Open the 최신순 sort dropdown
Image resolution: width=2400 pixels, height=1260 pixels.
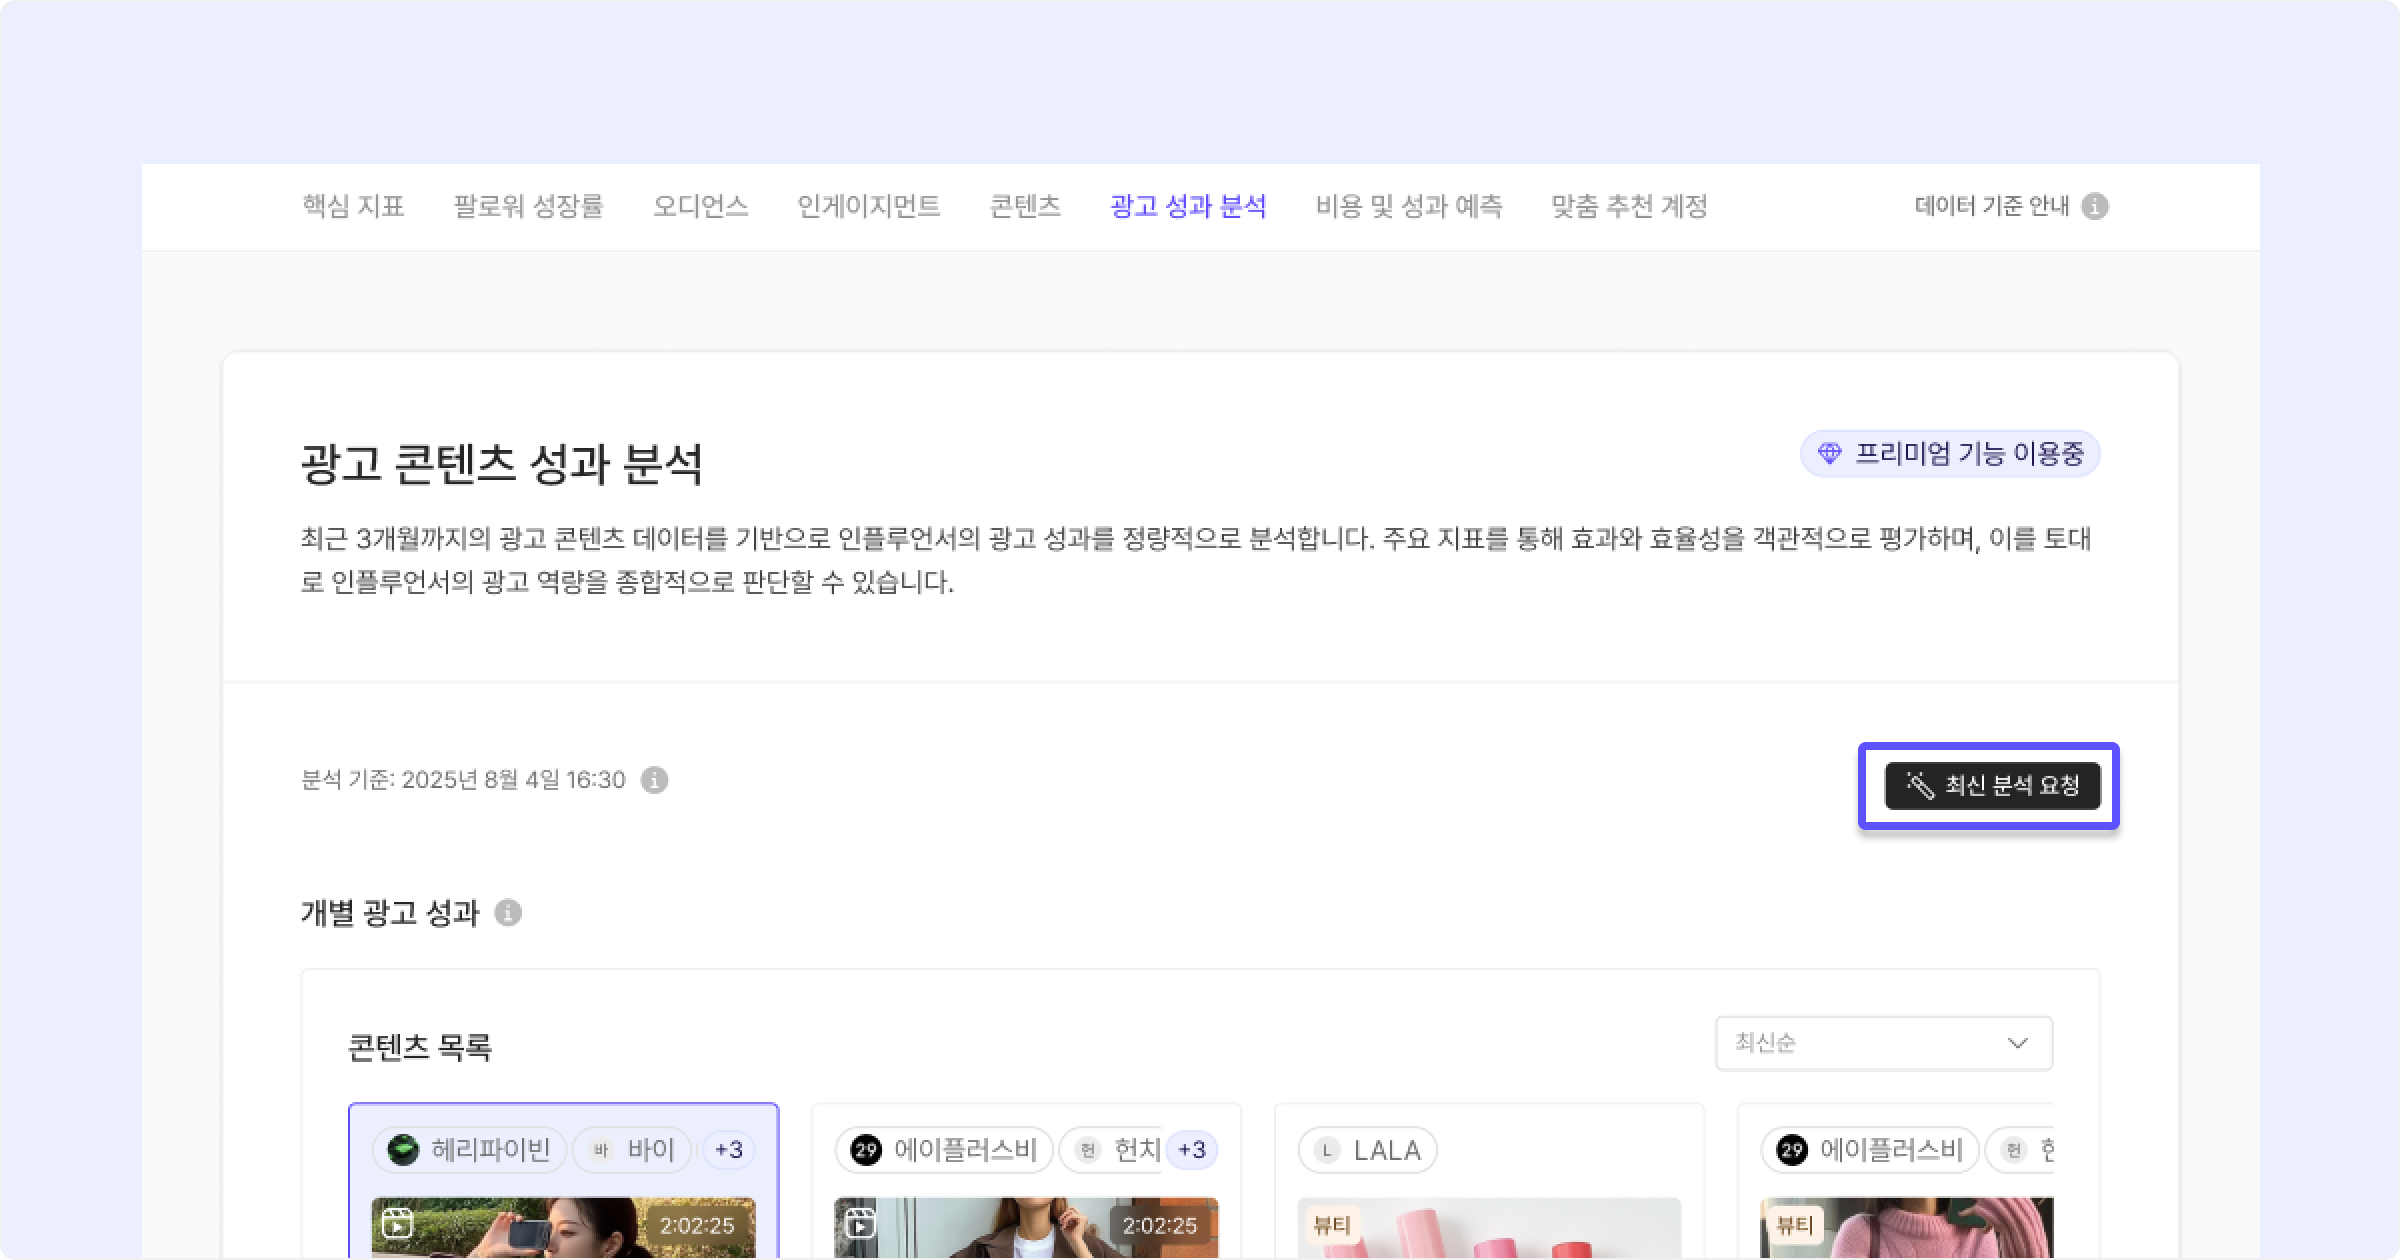[1883, 1043]
